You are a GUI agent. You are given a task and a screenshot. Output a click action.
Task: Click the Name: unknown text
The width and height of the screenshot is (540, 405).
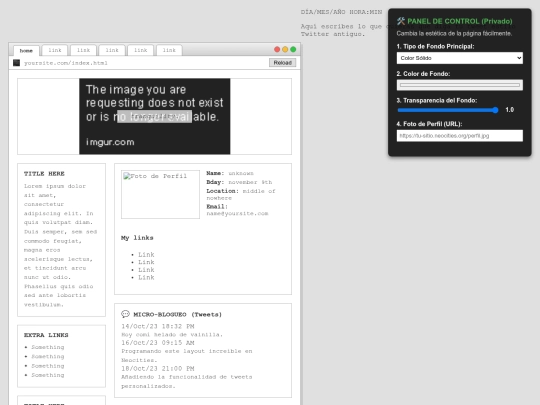pyautogui.click(x=230, y=173)
